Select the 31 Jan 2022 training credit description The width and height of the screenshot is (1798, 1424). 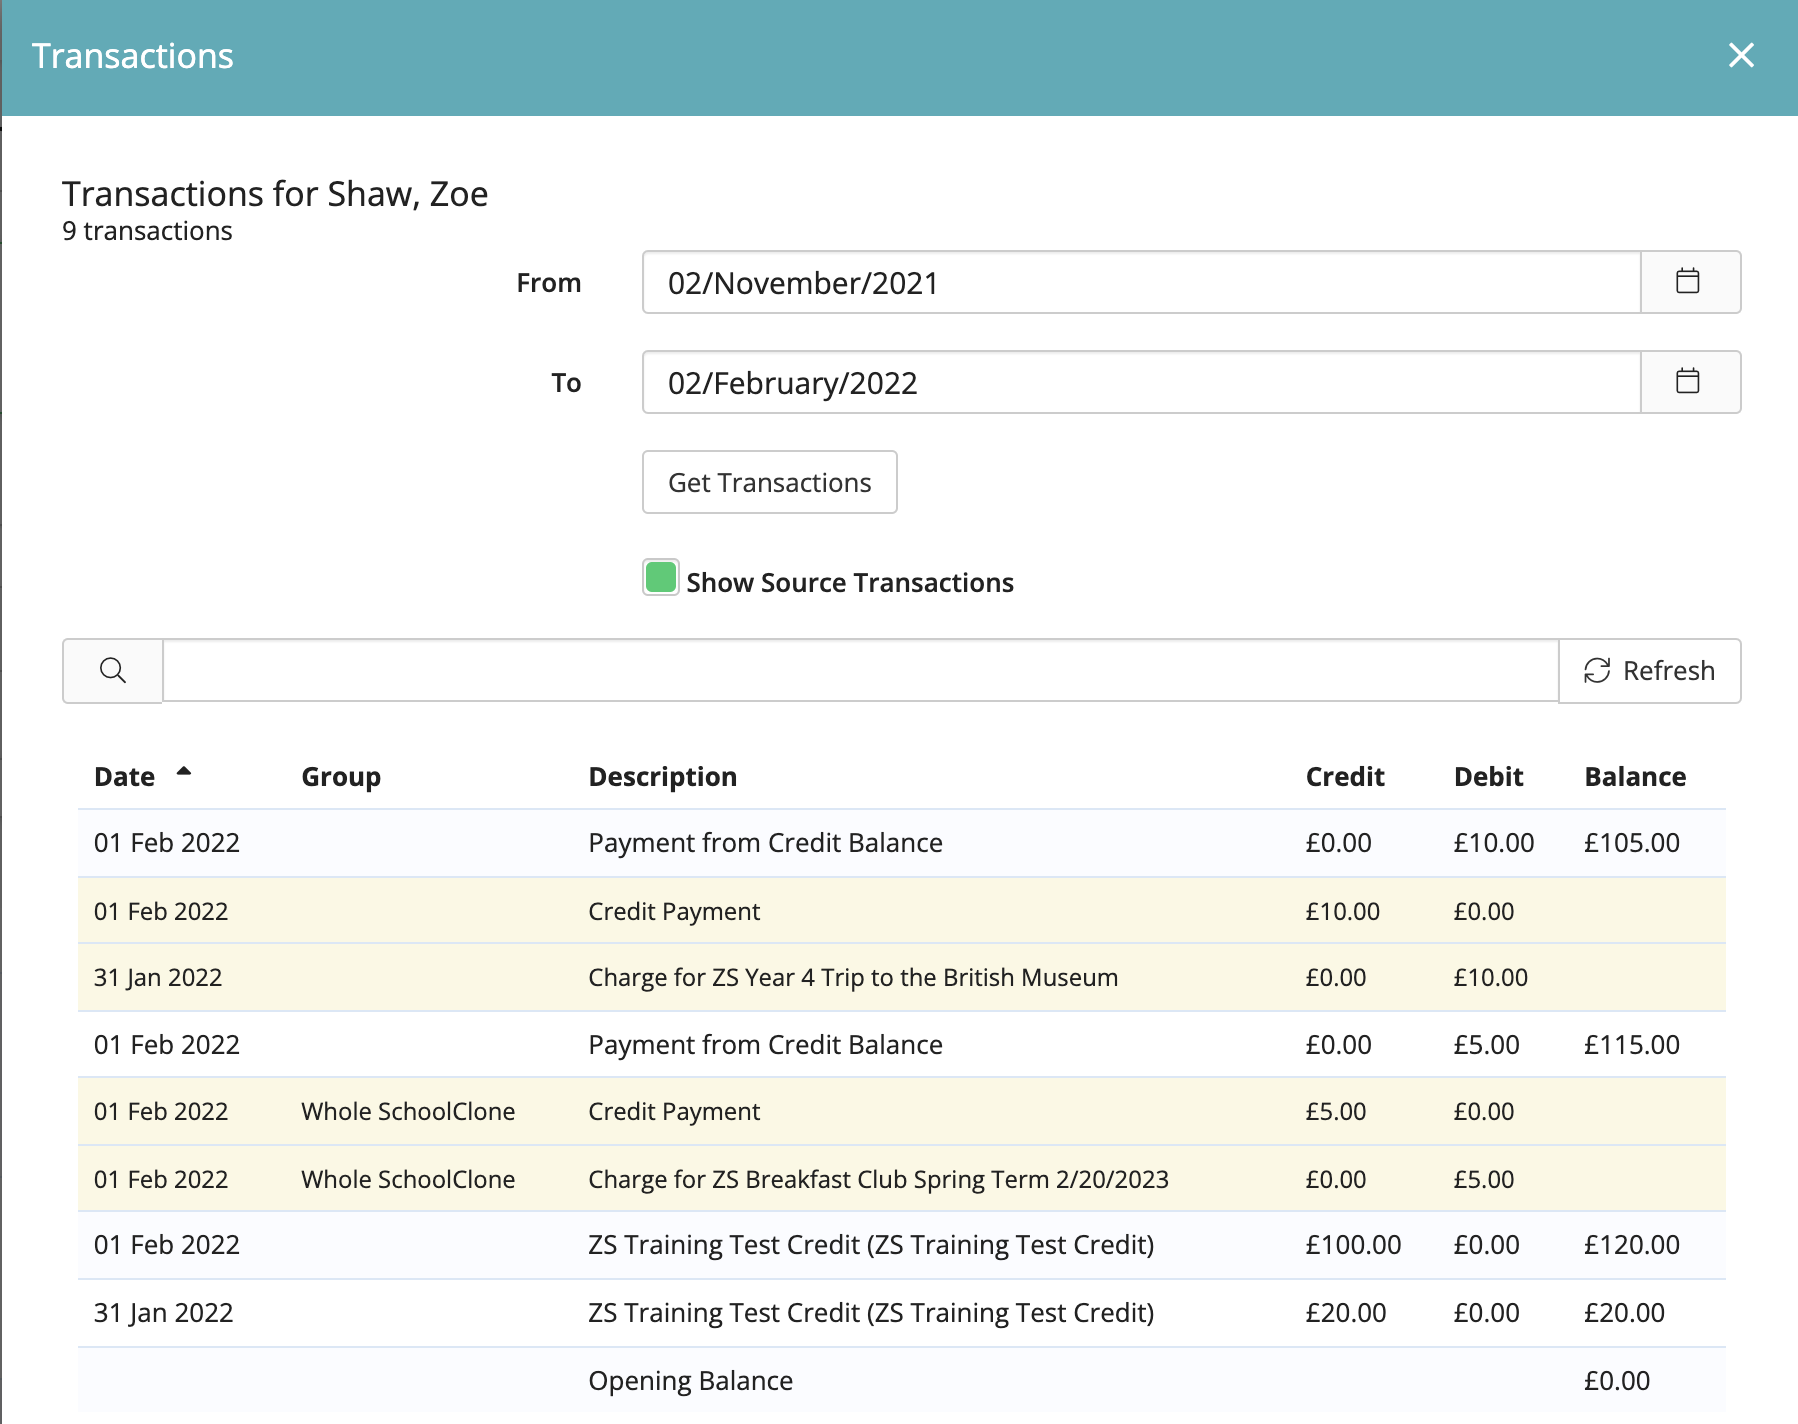pos(871,1313)
